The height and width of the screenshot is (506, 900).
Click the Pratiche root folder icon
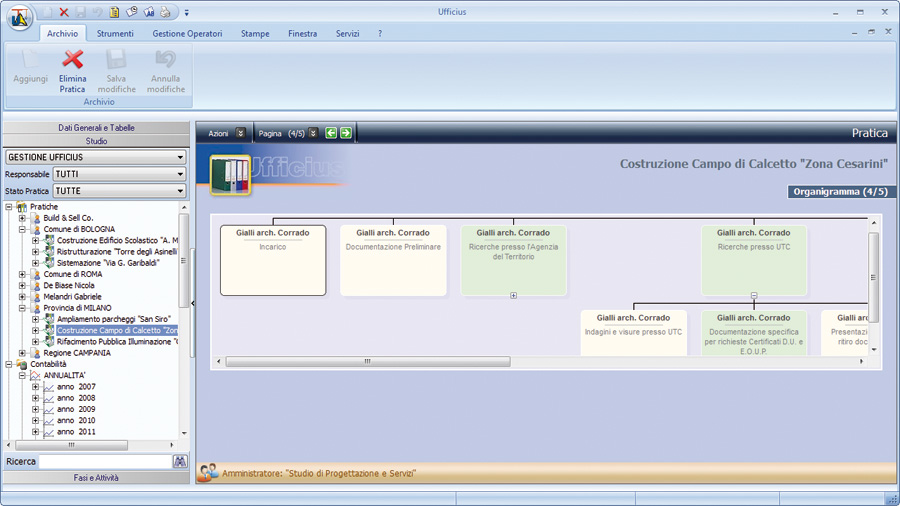coord(22,207)
